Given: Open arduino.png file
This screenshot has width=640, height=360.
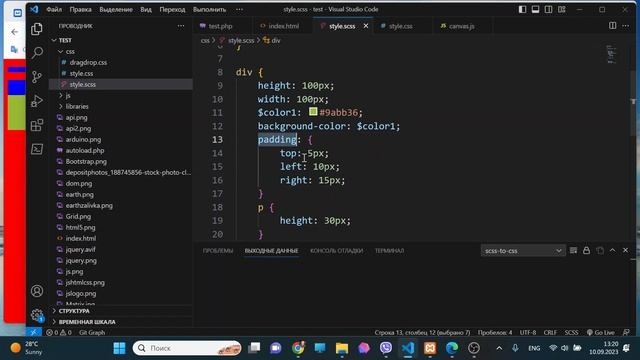Looking at the screenshot, I should (x=83, y=139).
